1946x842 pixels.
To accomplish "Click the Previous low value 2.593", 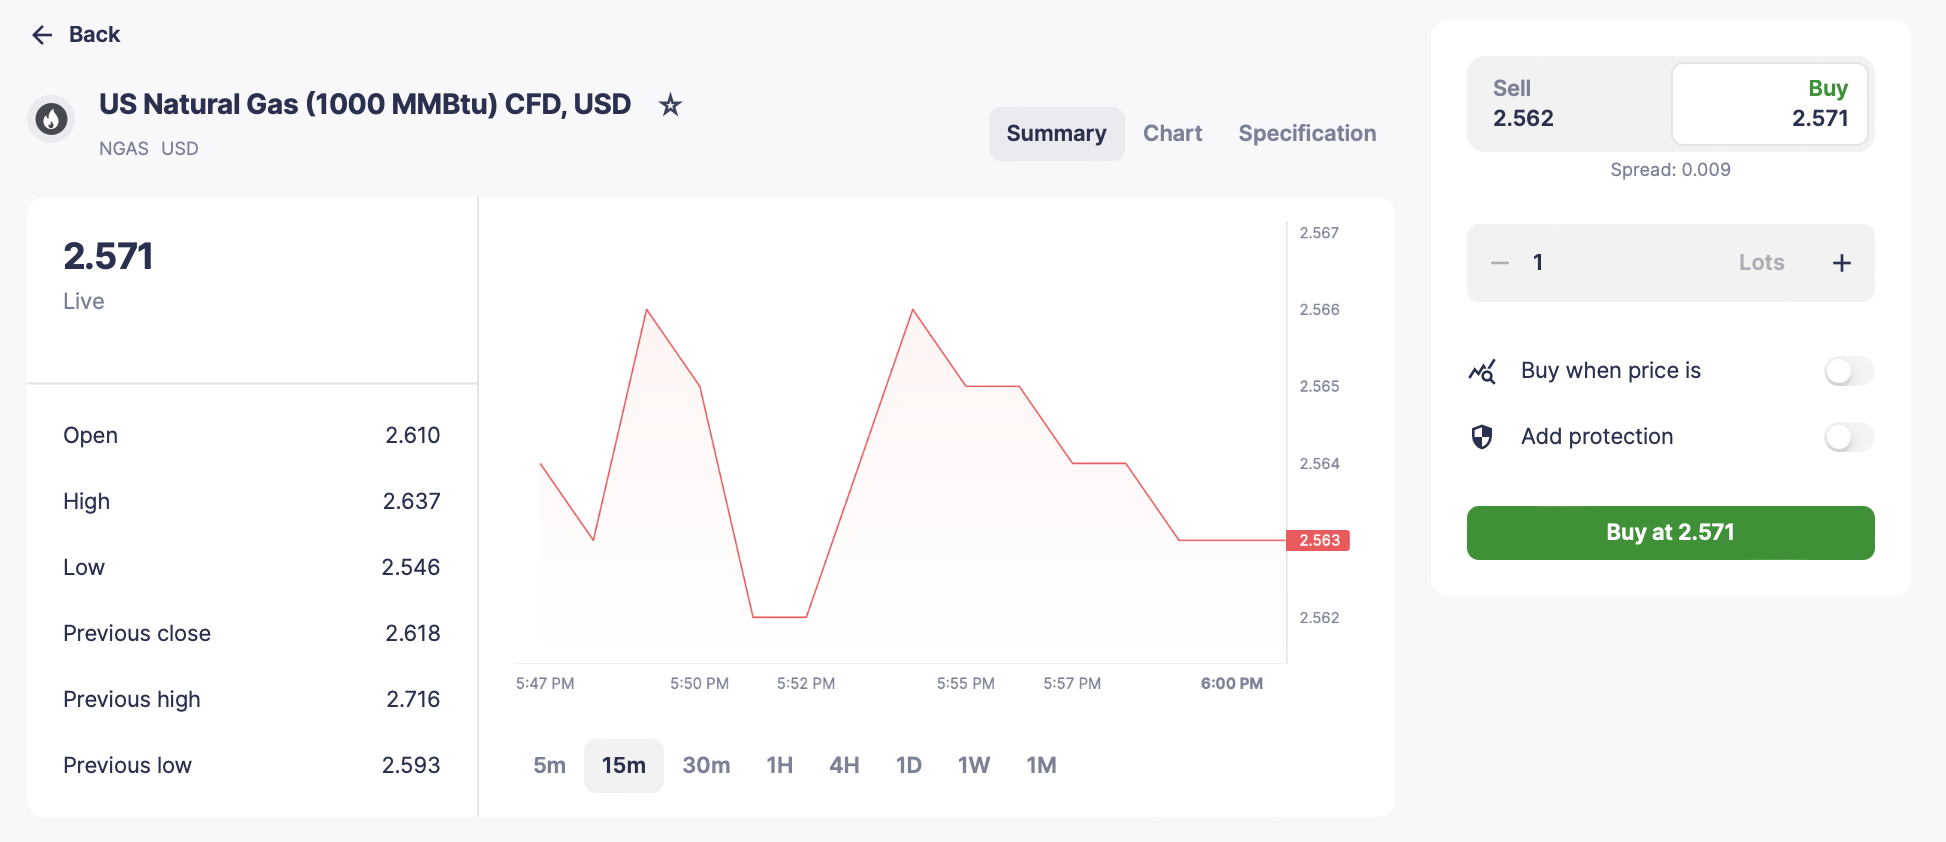I will tap(410, 766).
